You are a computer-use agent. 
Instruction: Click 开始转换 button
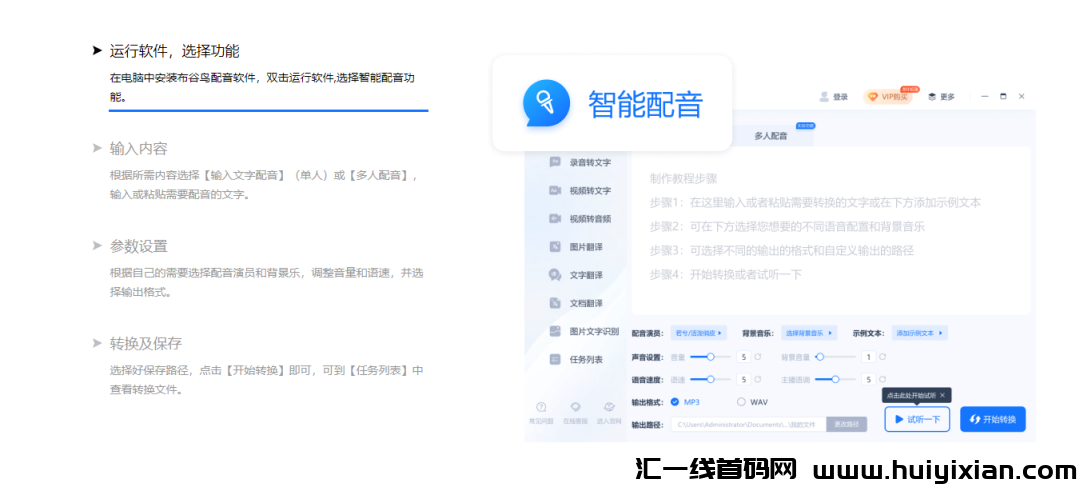pyautogui.click(x=993, y=419)
